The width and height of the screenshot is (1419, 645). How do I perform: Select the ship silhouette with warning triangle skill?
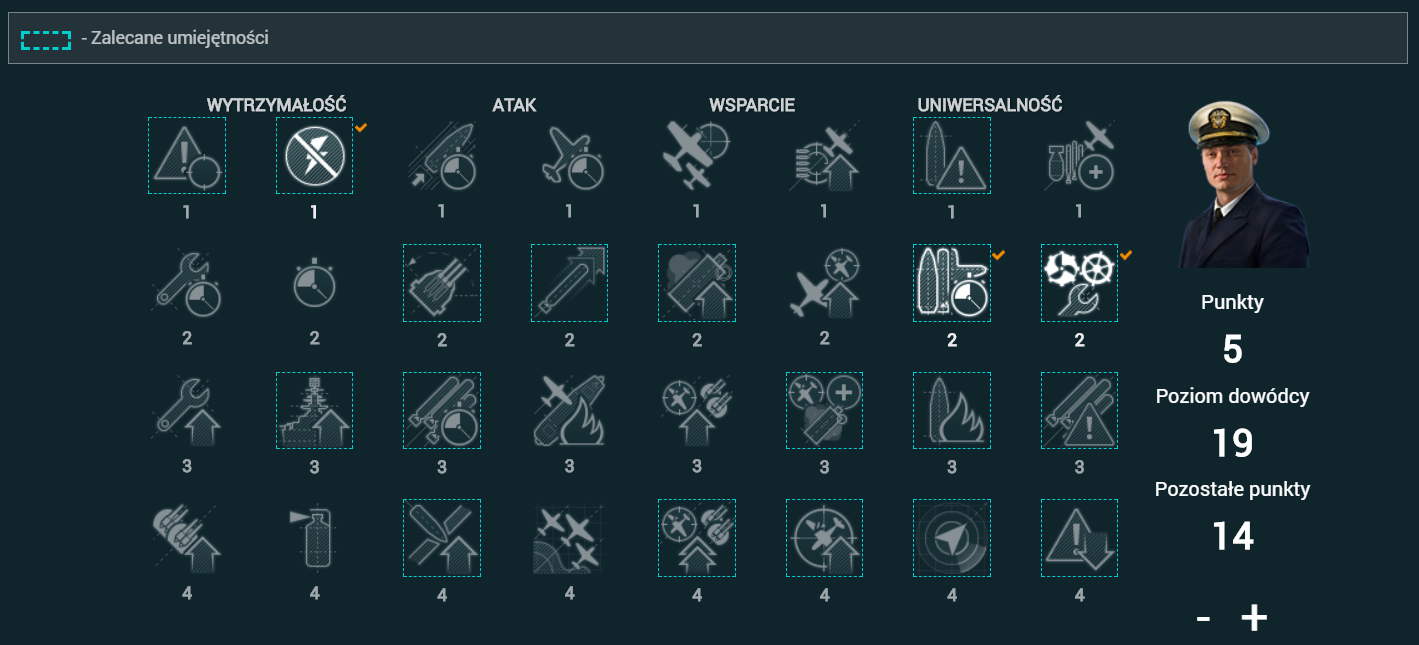click(952, 156)
